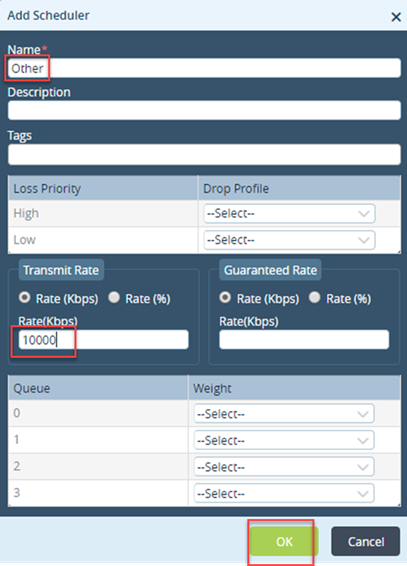Open Low loss priority Drop Profile dropdown
The width and height of the screenshot is (407, 566).
[289, 240]
